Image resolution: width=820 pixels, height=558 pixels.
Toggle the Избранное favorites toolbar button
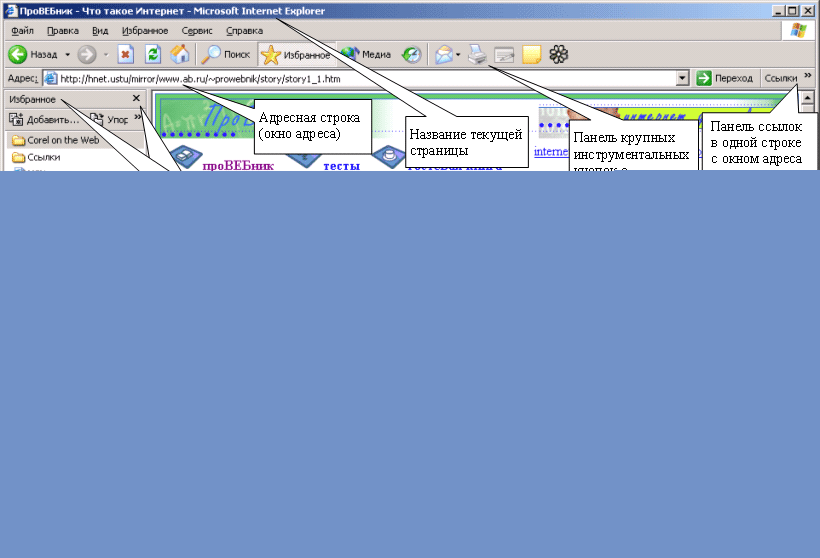[296, 54]
